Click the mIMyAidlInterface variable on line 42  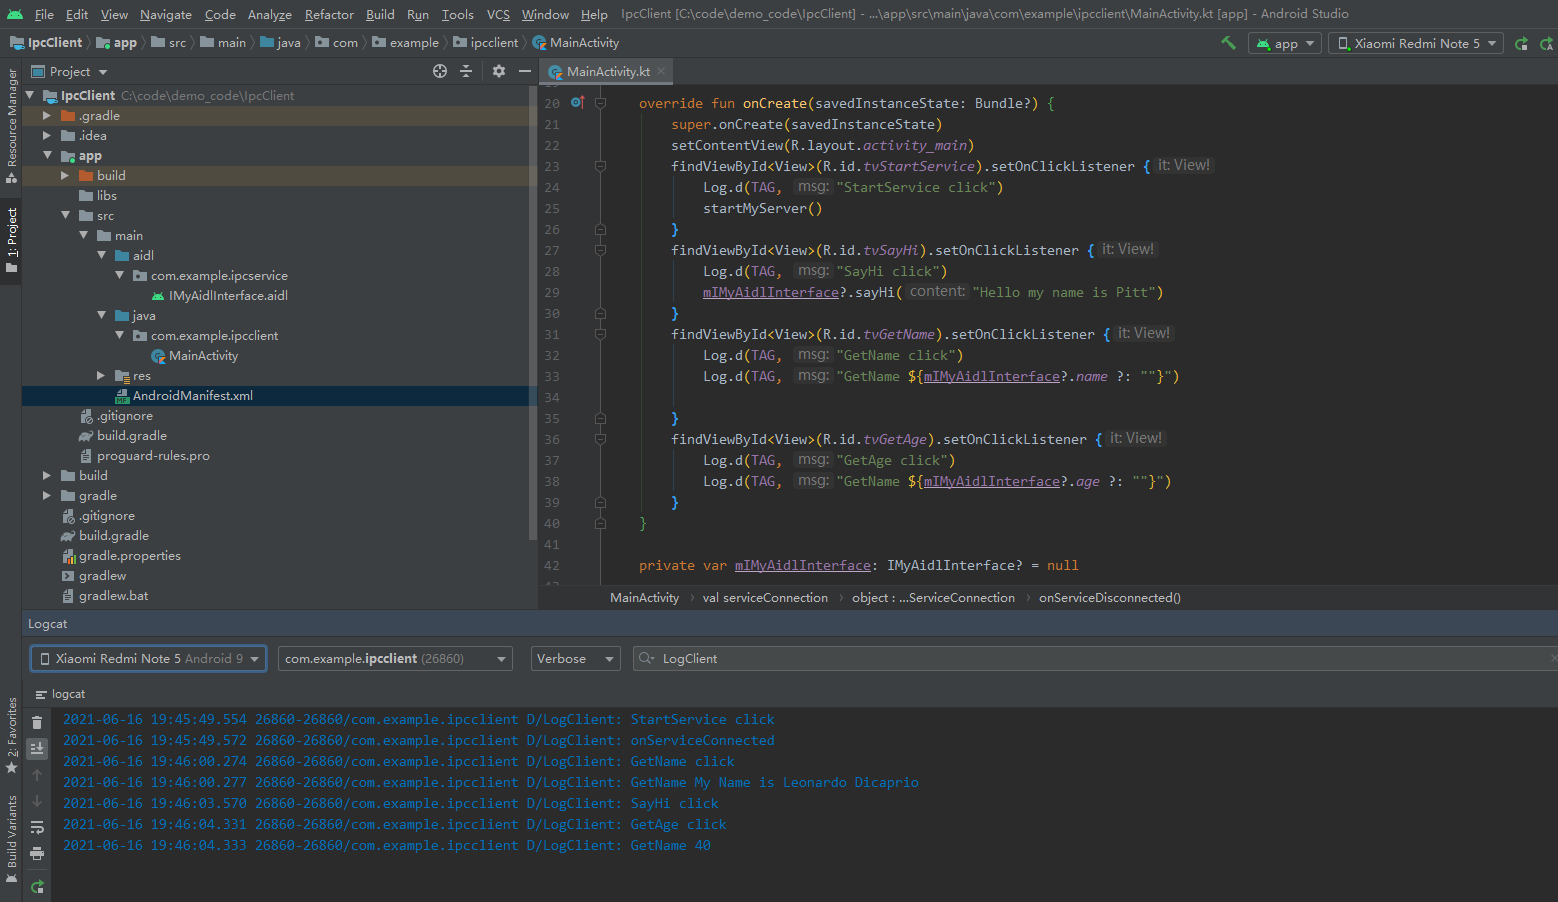pos(802,565)
